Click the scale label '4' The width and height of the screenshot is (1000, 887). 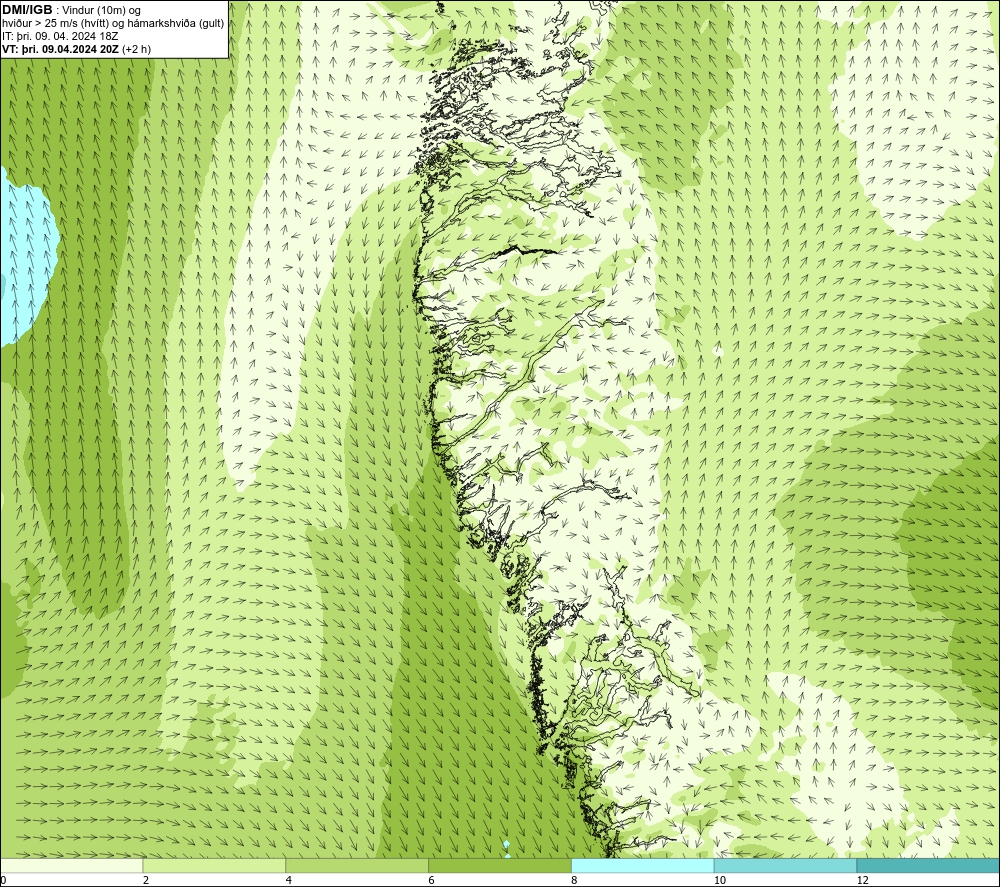point(289,881)
